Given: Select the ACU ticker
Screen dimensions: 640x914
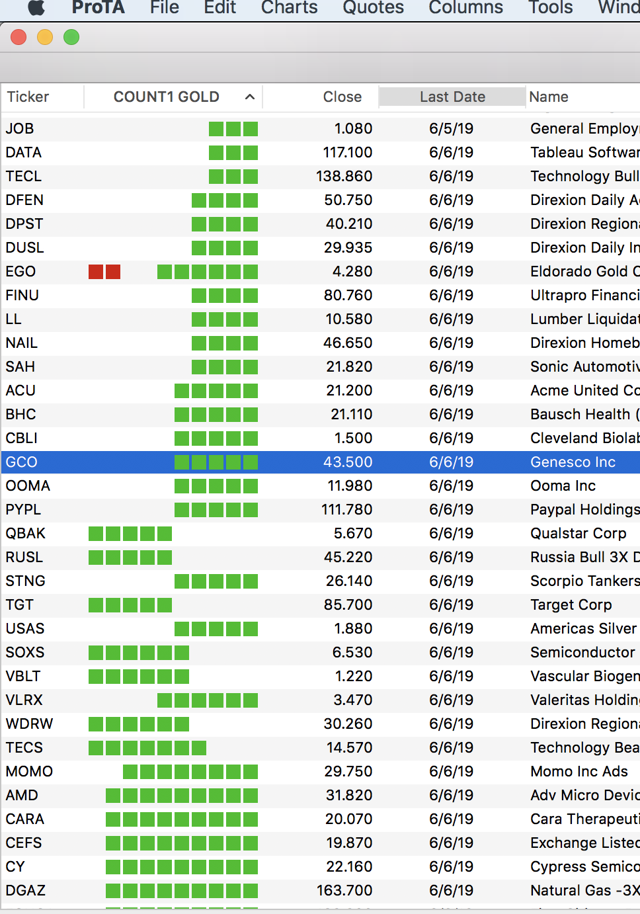Looking at the screenshot, I should pos(20,391).
